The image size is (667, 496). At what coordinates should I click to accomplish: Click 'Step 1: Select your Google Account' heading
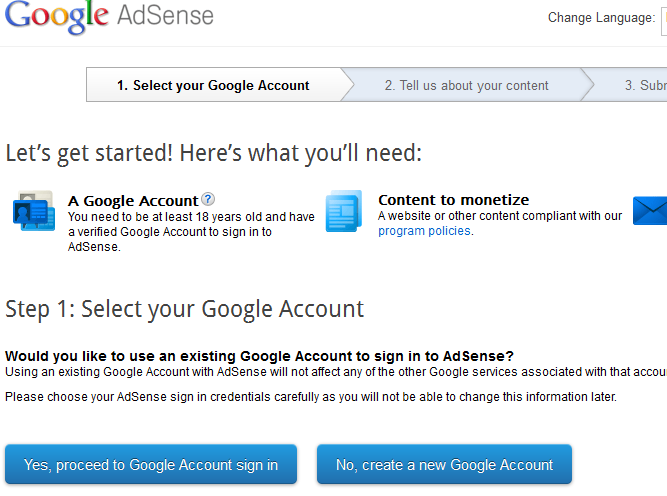click(x=184, y=308)
